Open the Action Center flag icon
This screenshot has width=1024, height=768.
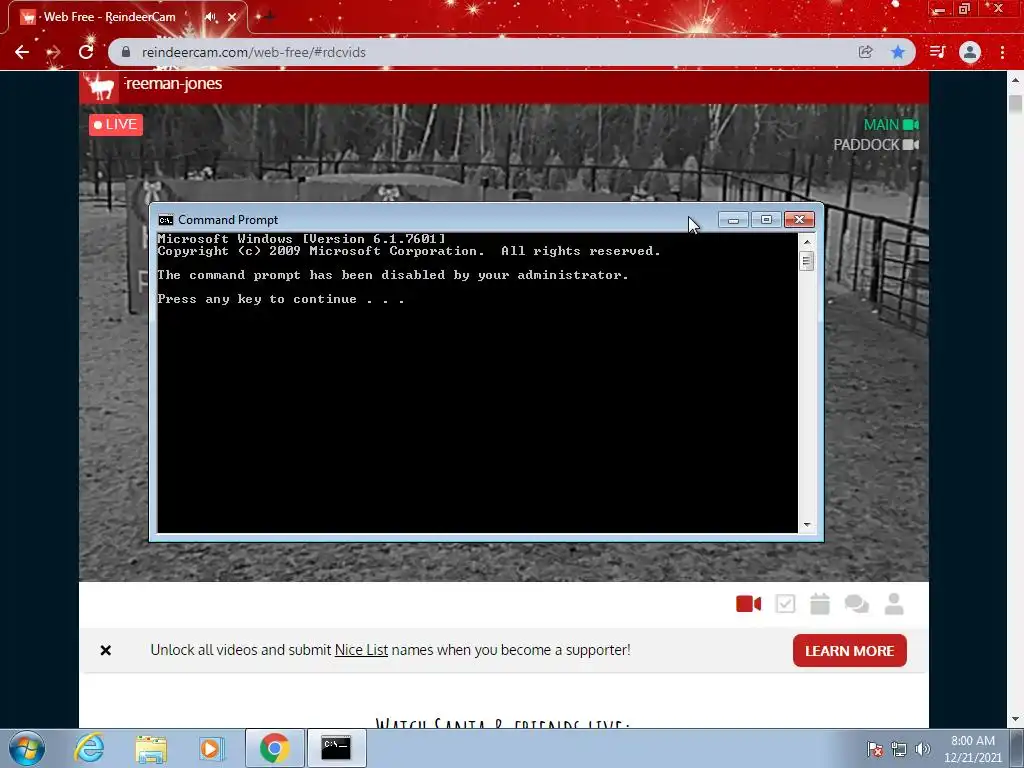point(875,749)
